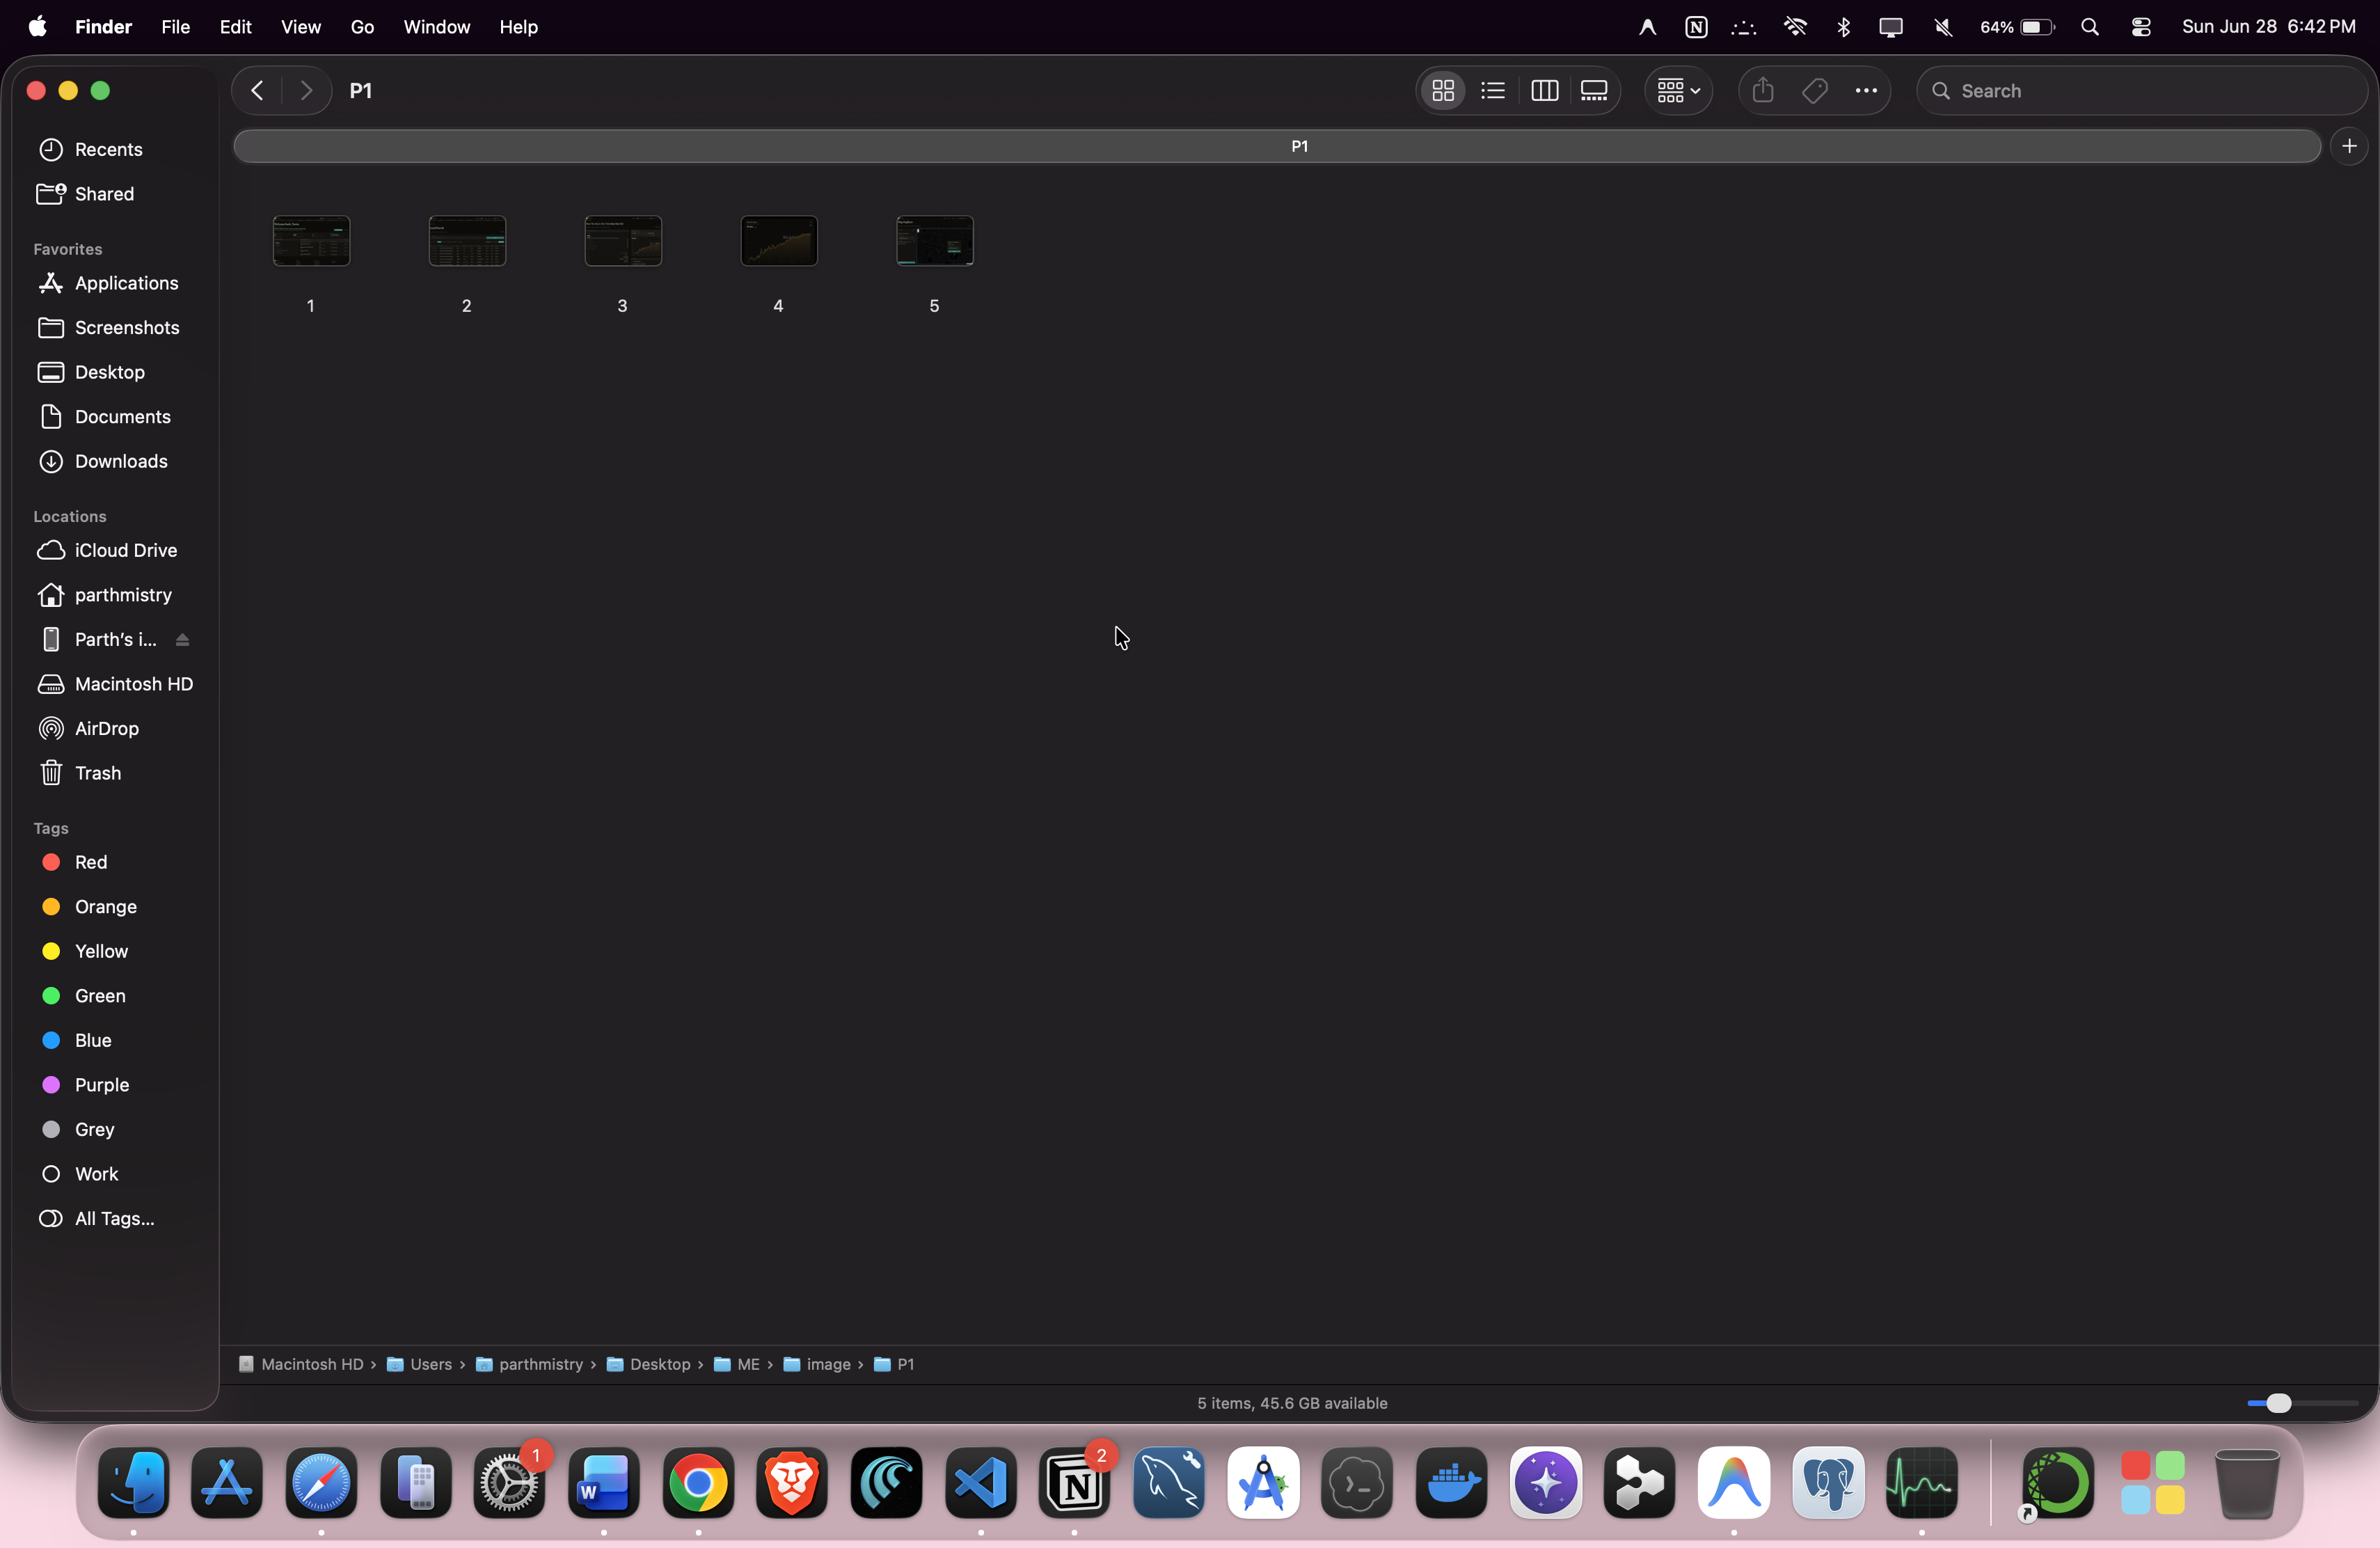Open Apple menu

pyautogui.click(x=37, y=27)
